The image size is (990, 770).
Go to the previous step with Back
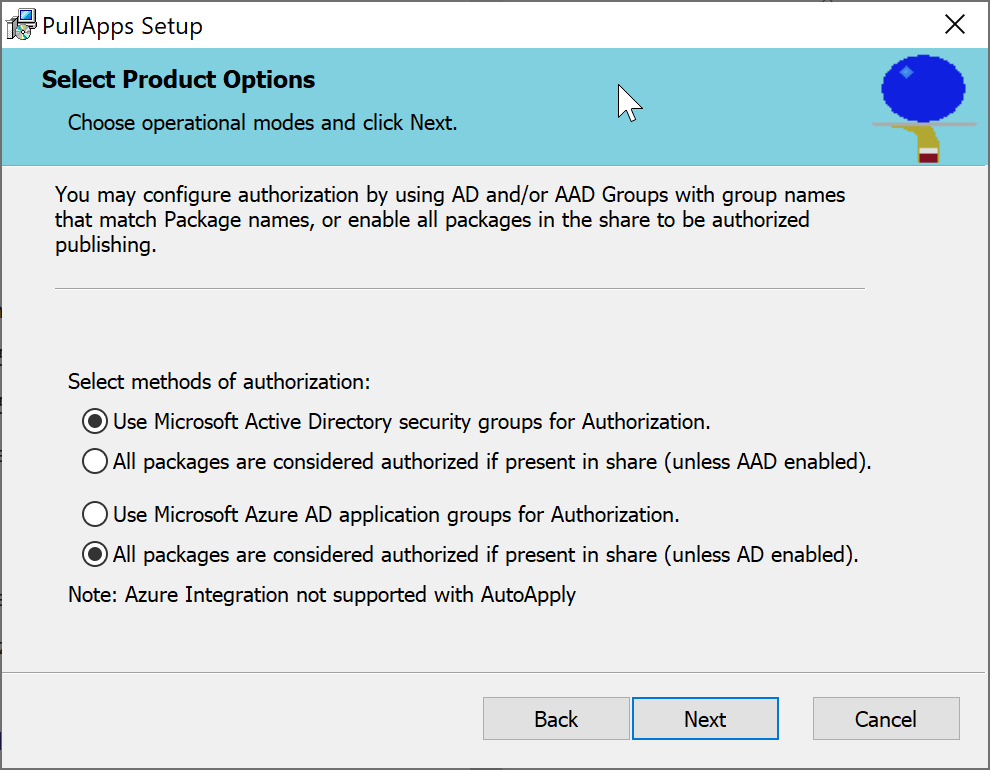coord(556,719)
